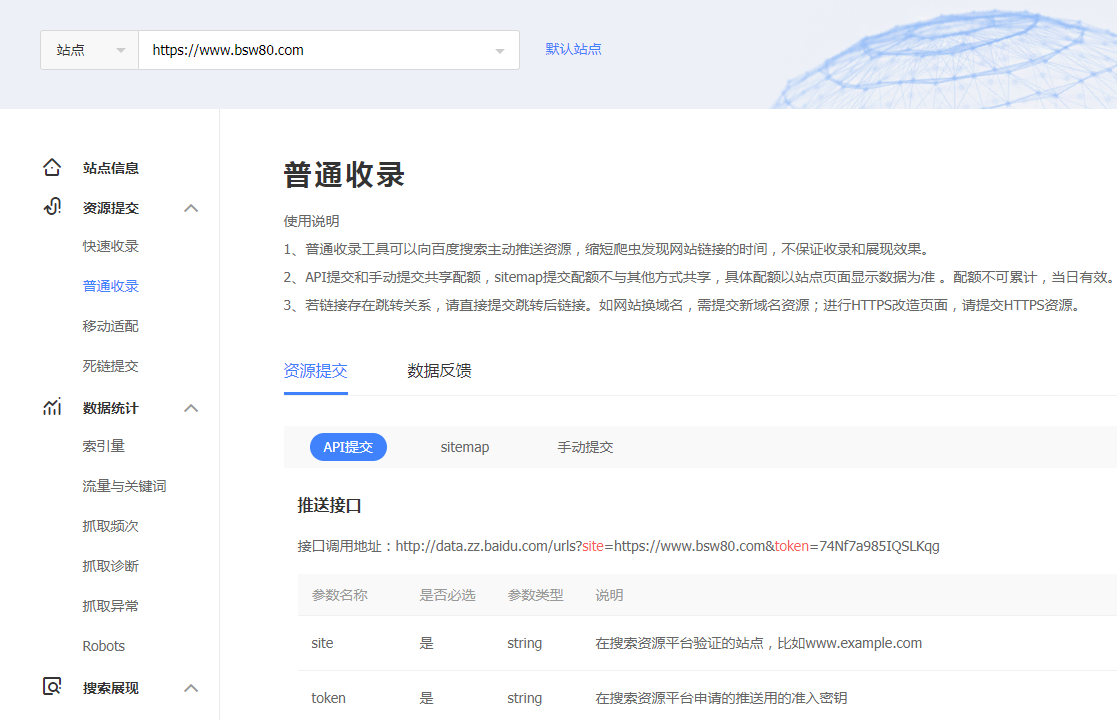
Task: Select the API提交 pill button
Action: (x=348, y=447)
